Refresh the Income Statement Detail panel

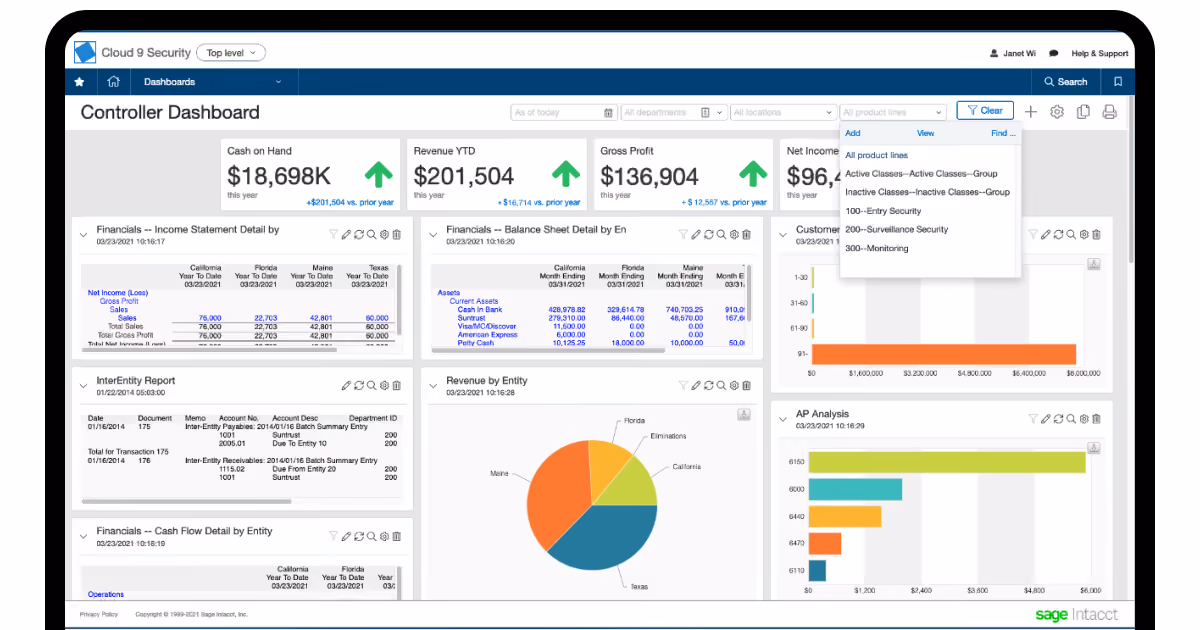358,234
